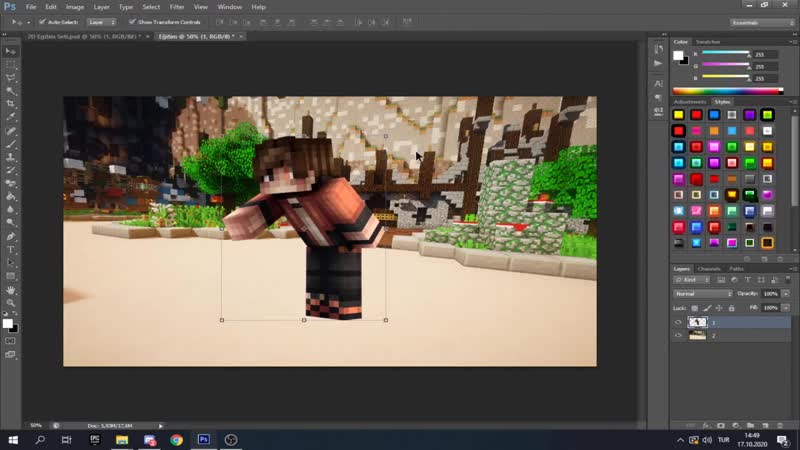
Task: Open the Actions panel play icon
Action: tap(658, 63)
